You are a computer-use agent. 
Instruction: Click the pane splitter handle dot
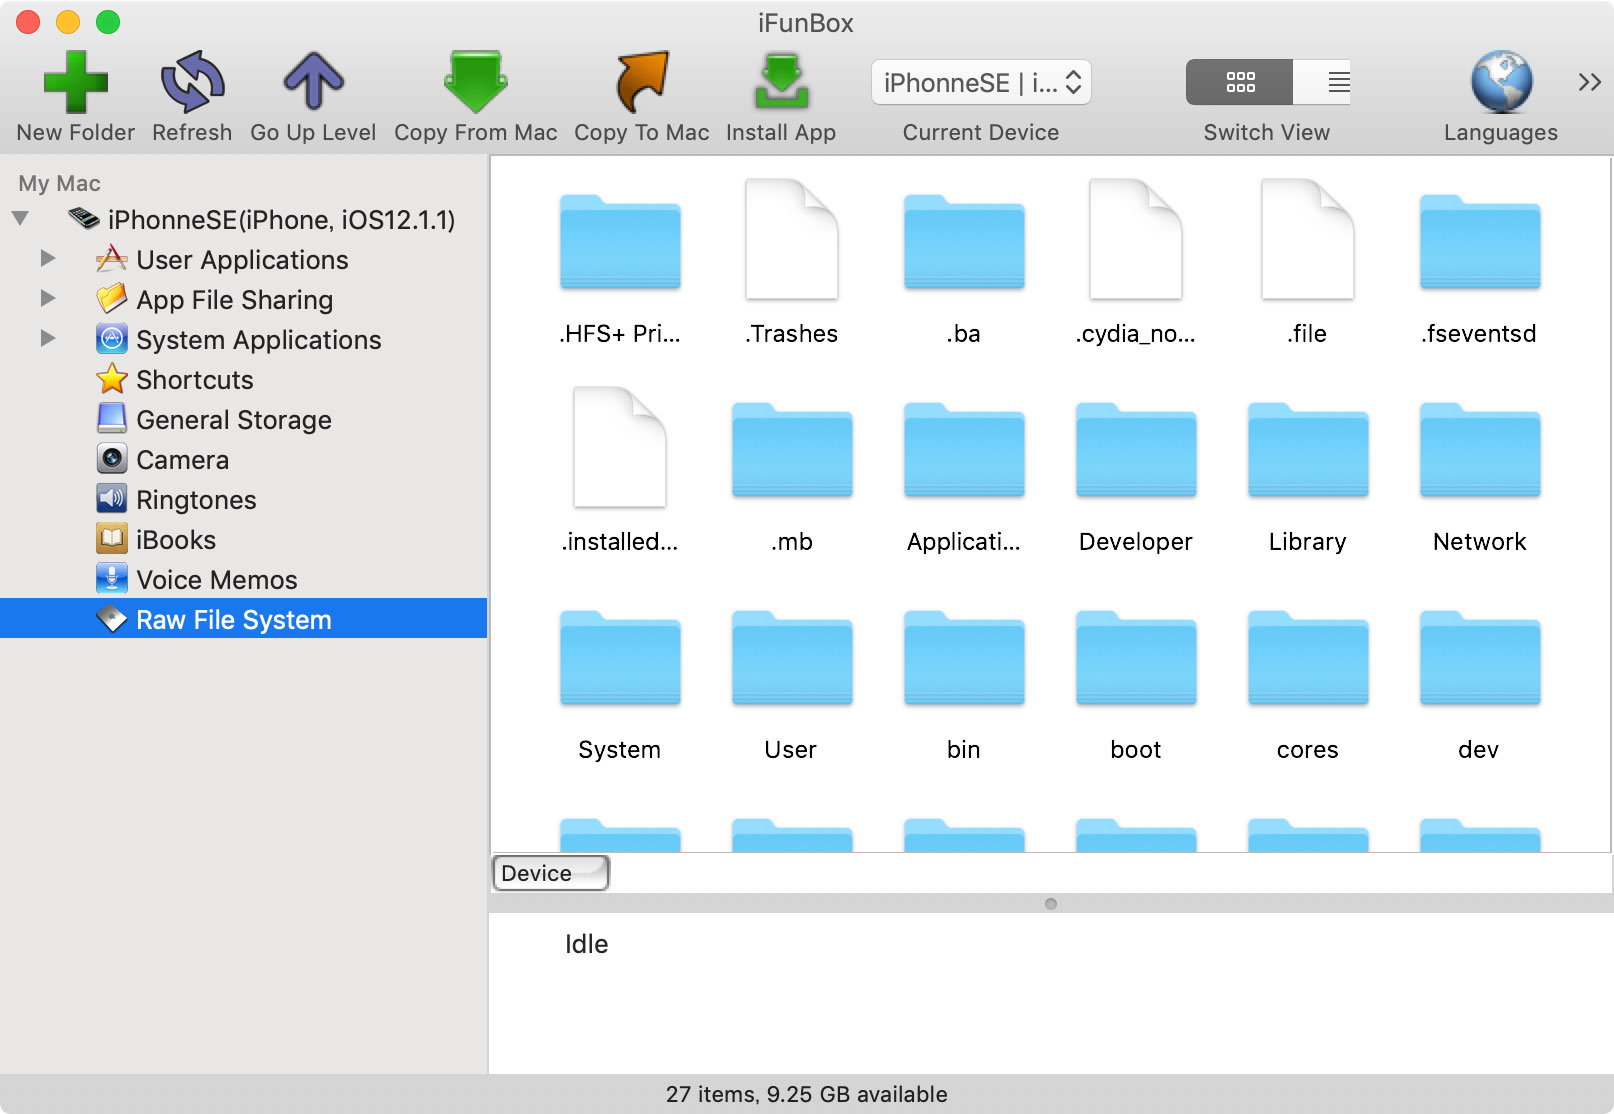[1050, 904]
